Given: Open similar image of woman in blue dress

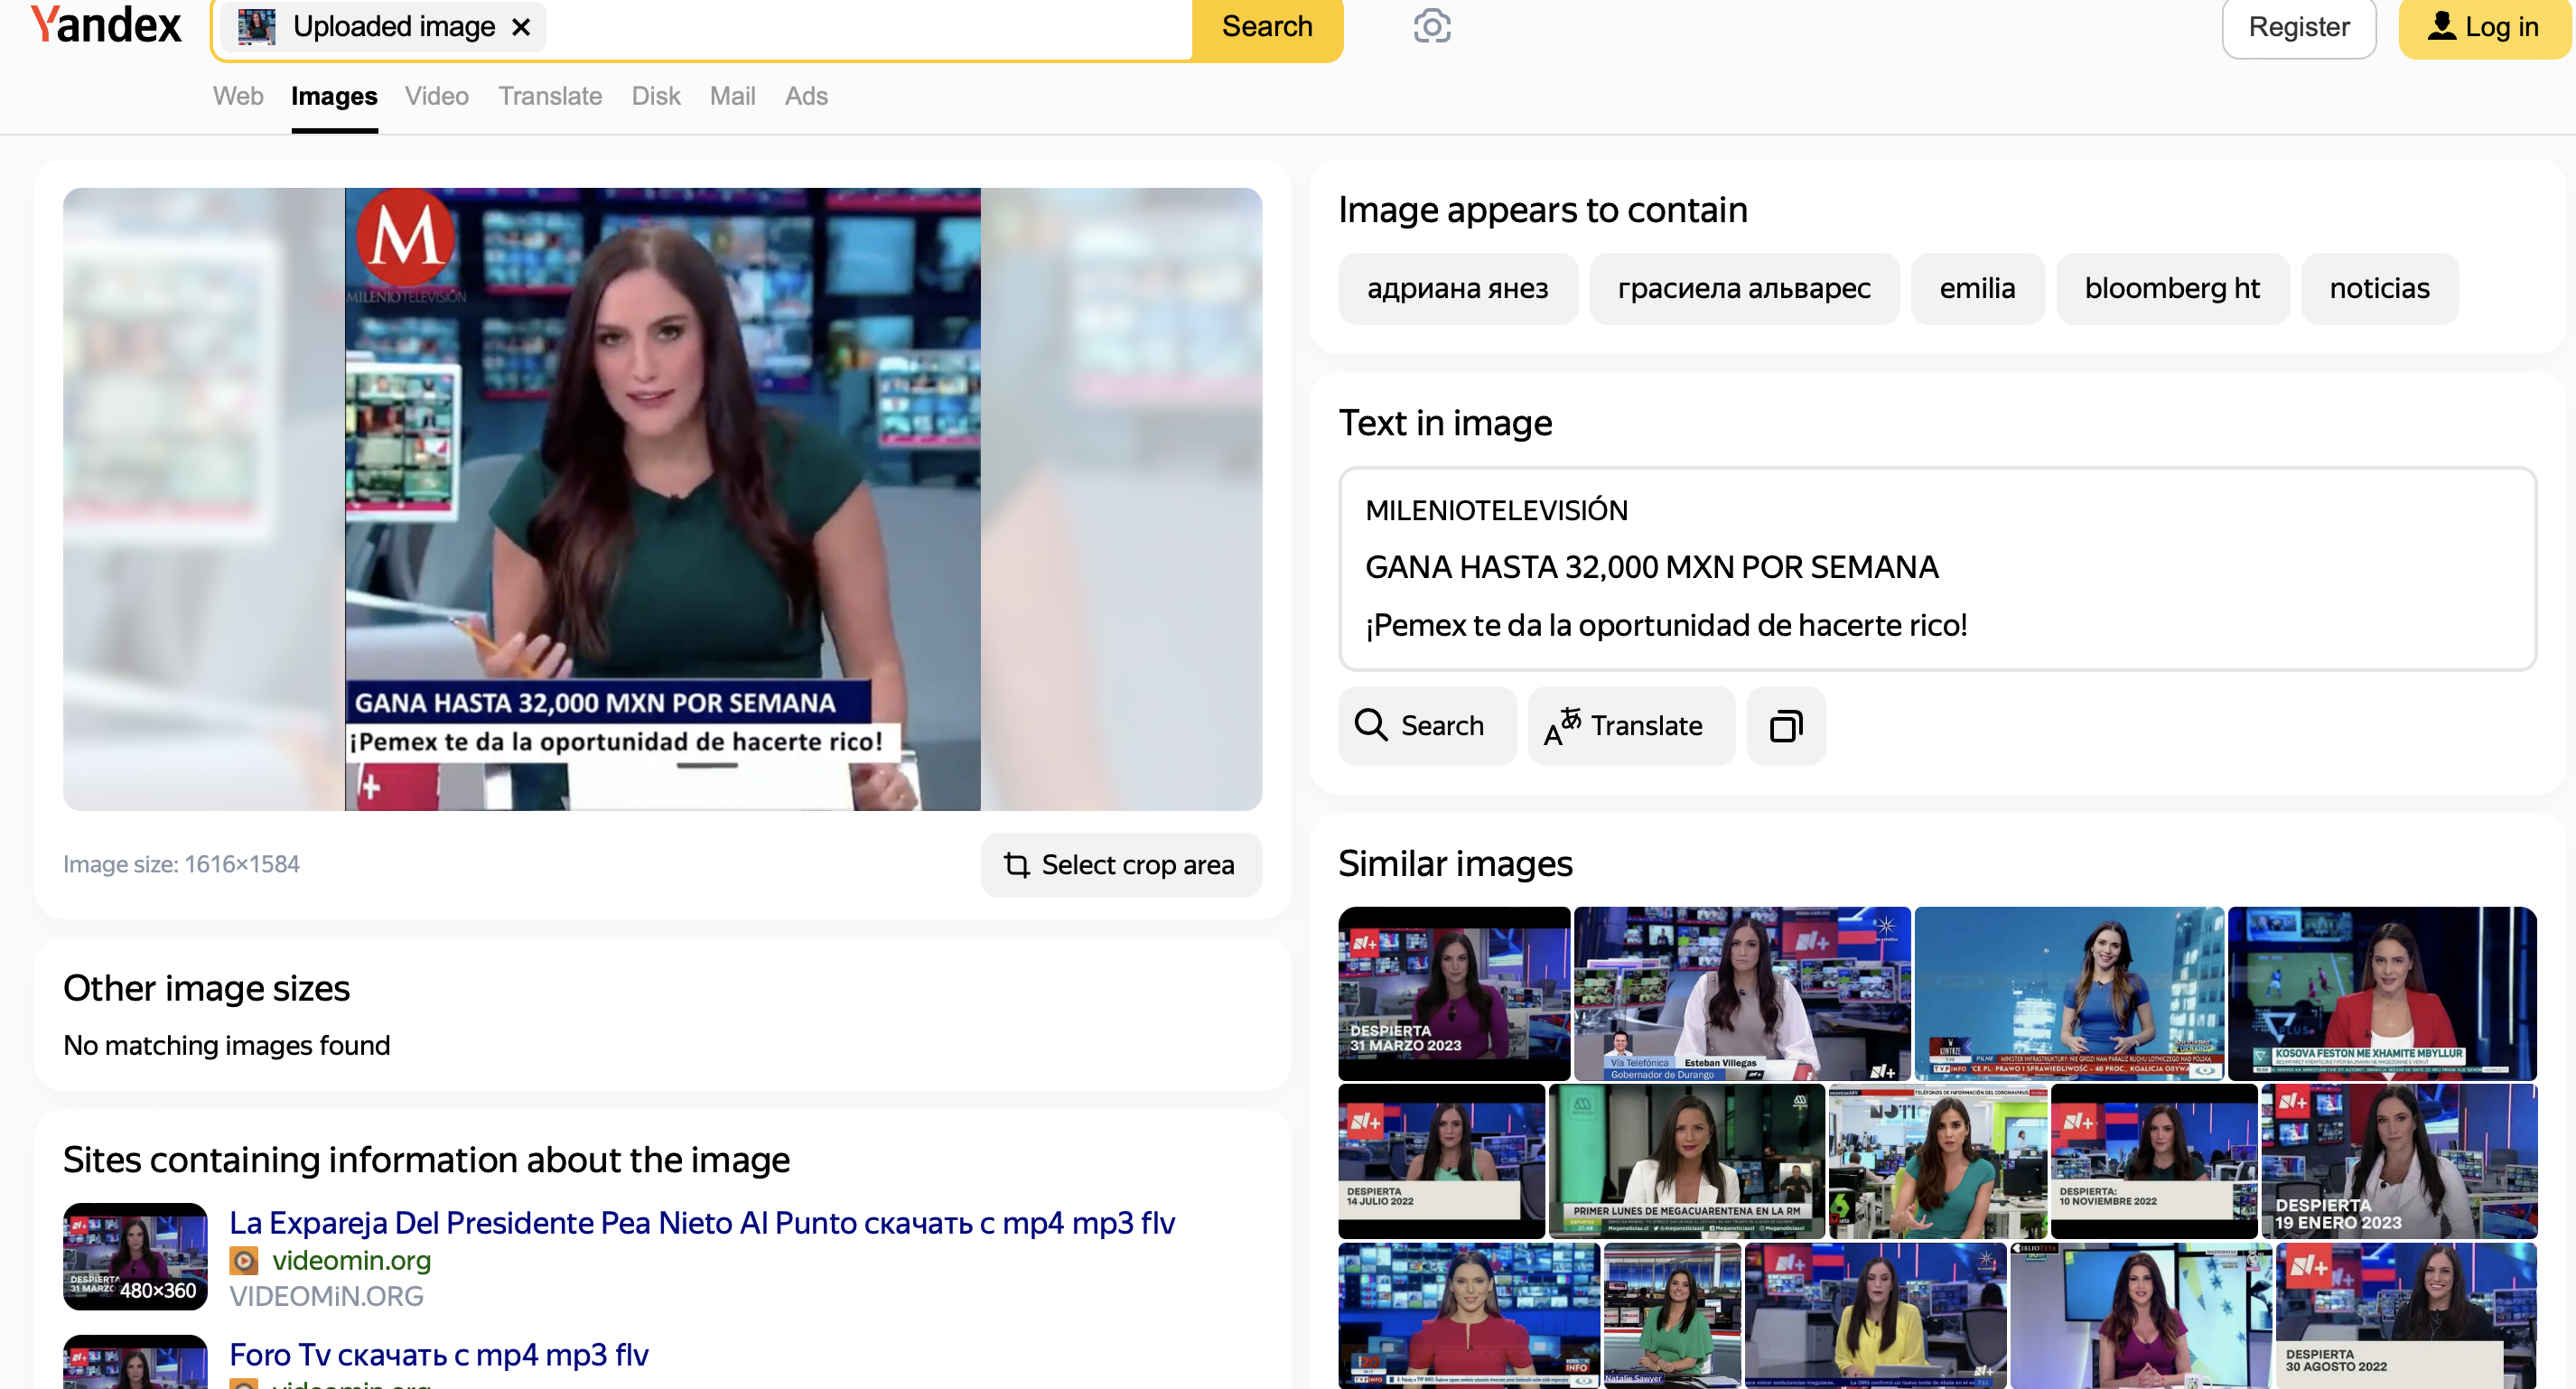Looking at the screenshot, I should [2069, 993].
